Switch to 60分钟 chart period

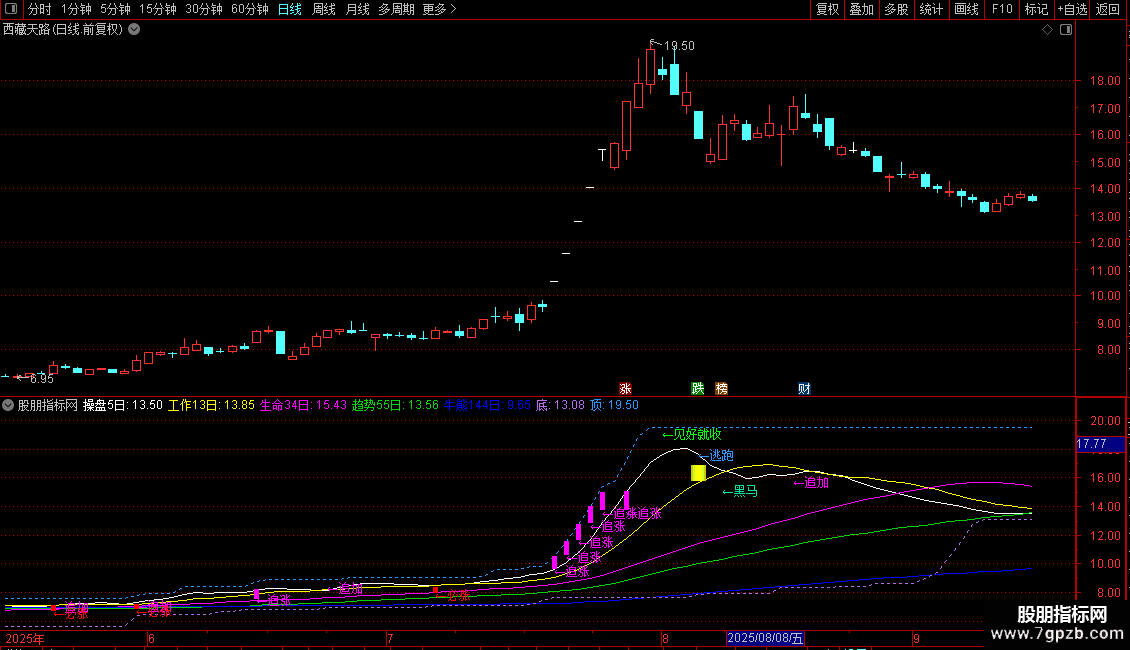(250, 9)
